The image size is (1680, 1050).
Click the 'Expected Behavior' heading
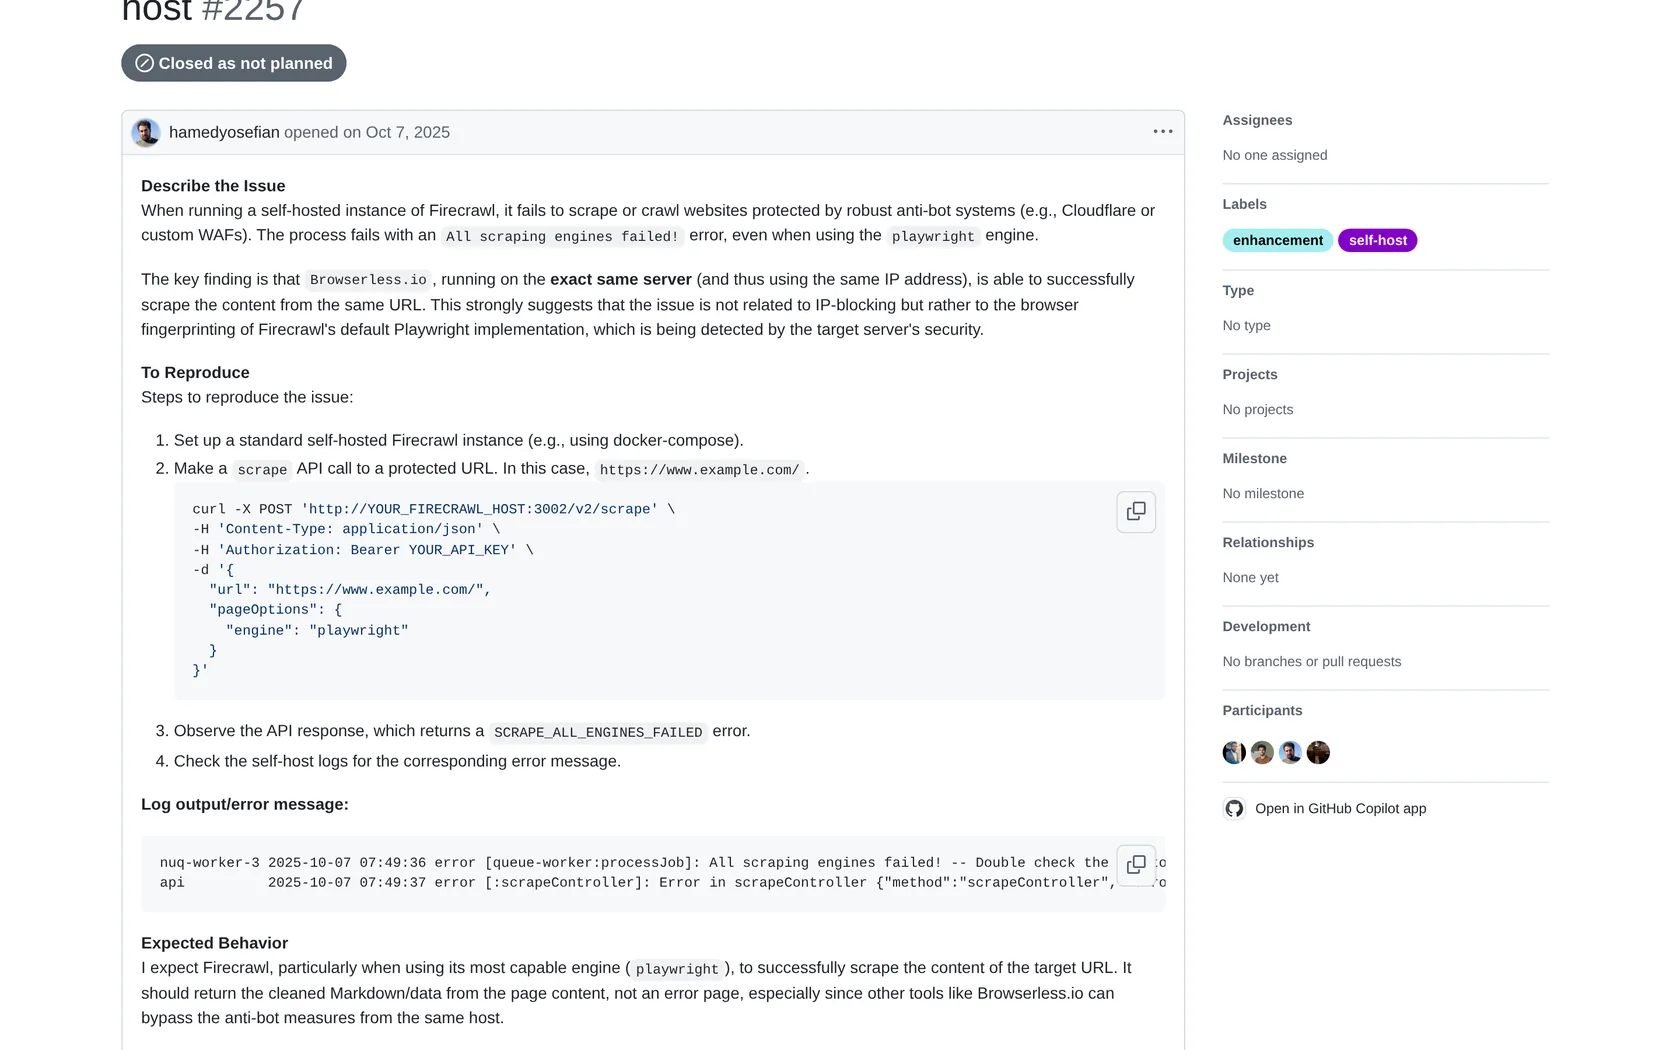(214, 943)
